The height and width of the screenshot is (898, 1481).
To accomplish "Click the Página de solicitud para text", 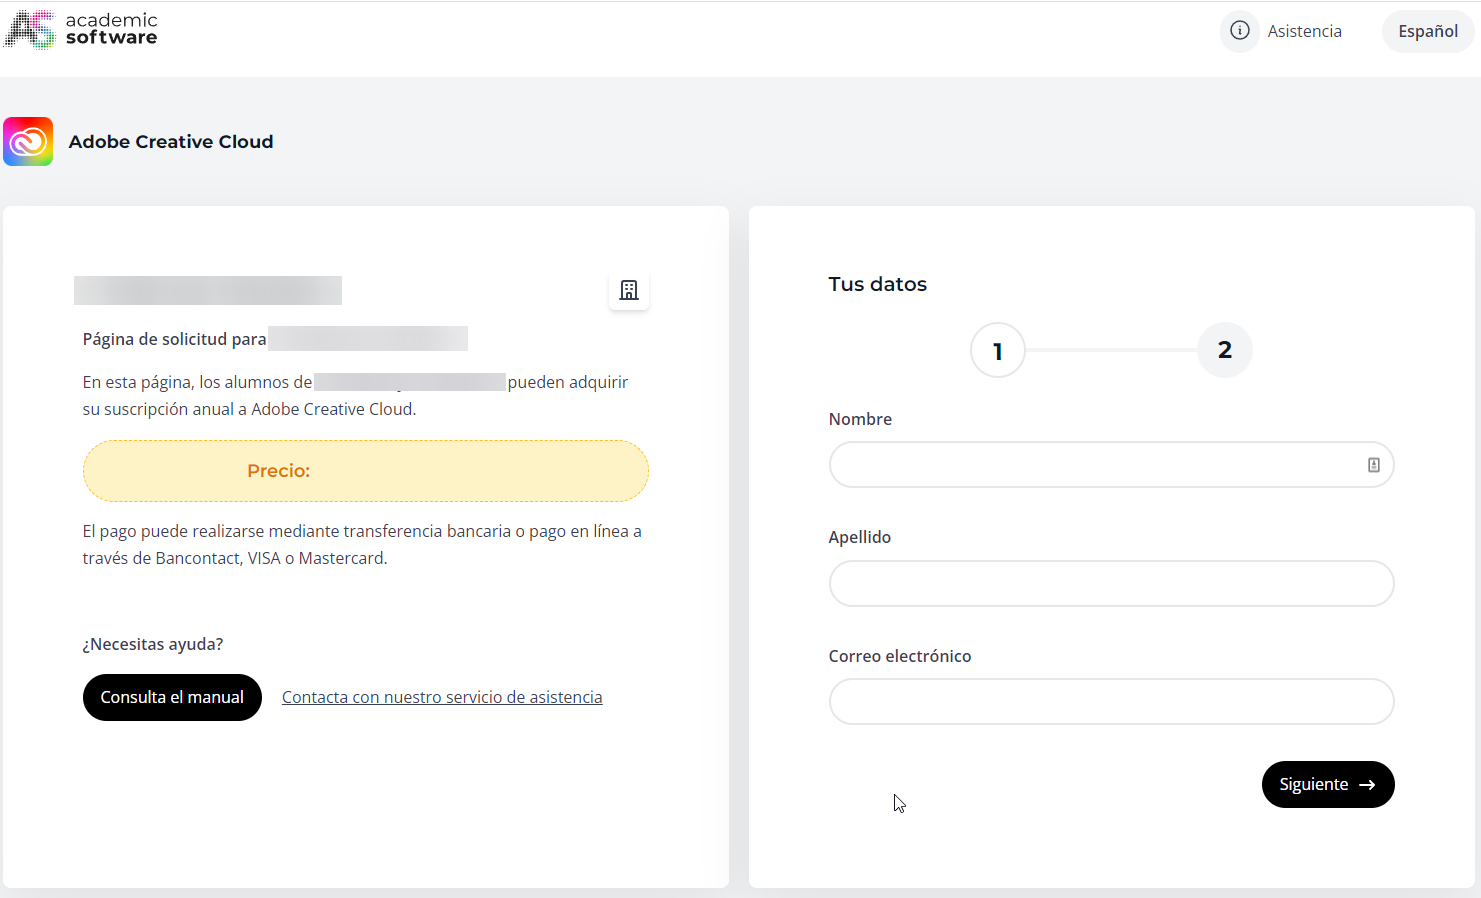I will point(175,339).
